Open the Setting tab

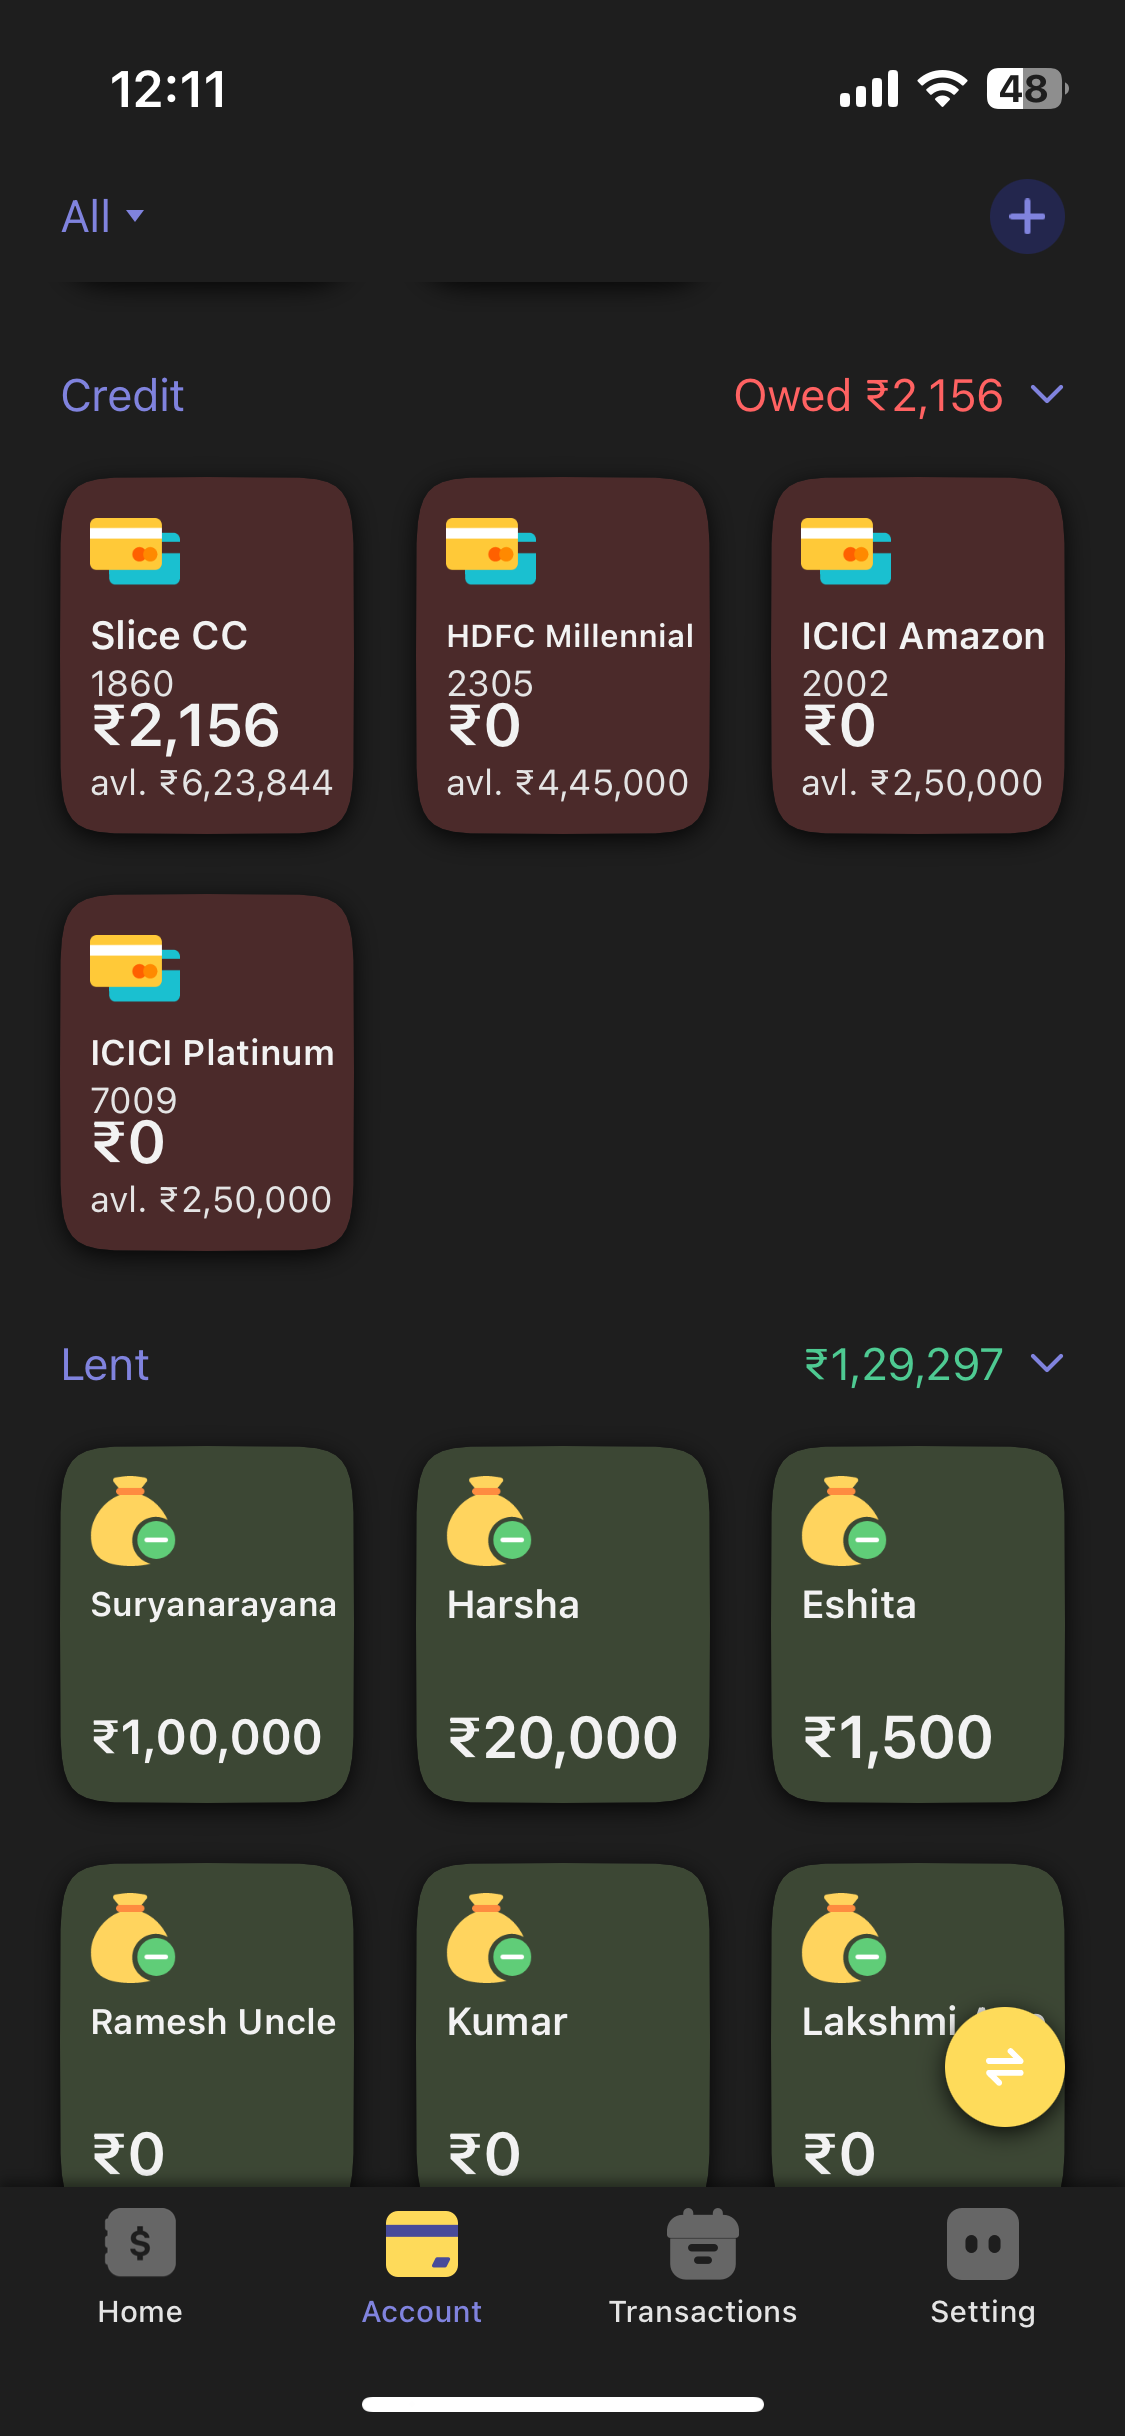pyautogui.click(x=982, y=2266)
